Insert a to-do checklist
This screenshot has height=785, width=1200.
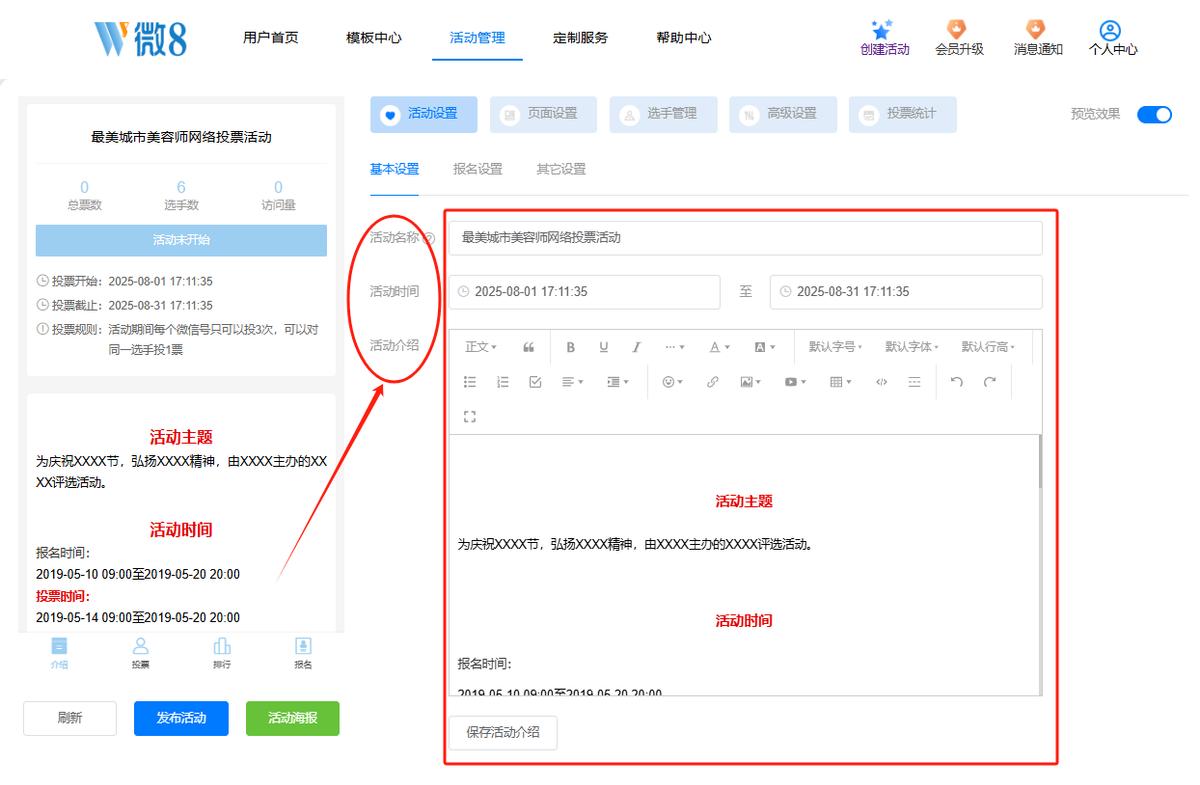click(x=535, y=382)
